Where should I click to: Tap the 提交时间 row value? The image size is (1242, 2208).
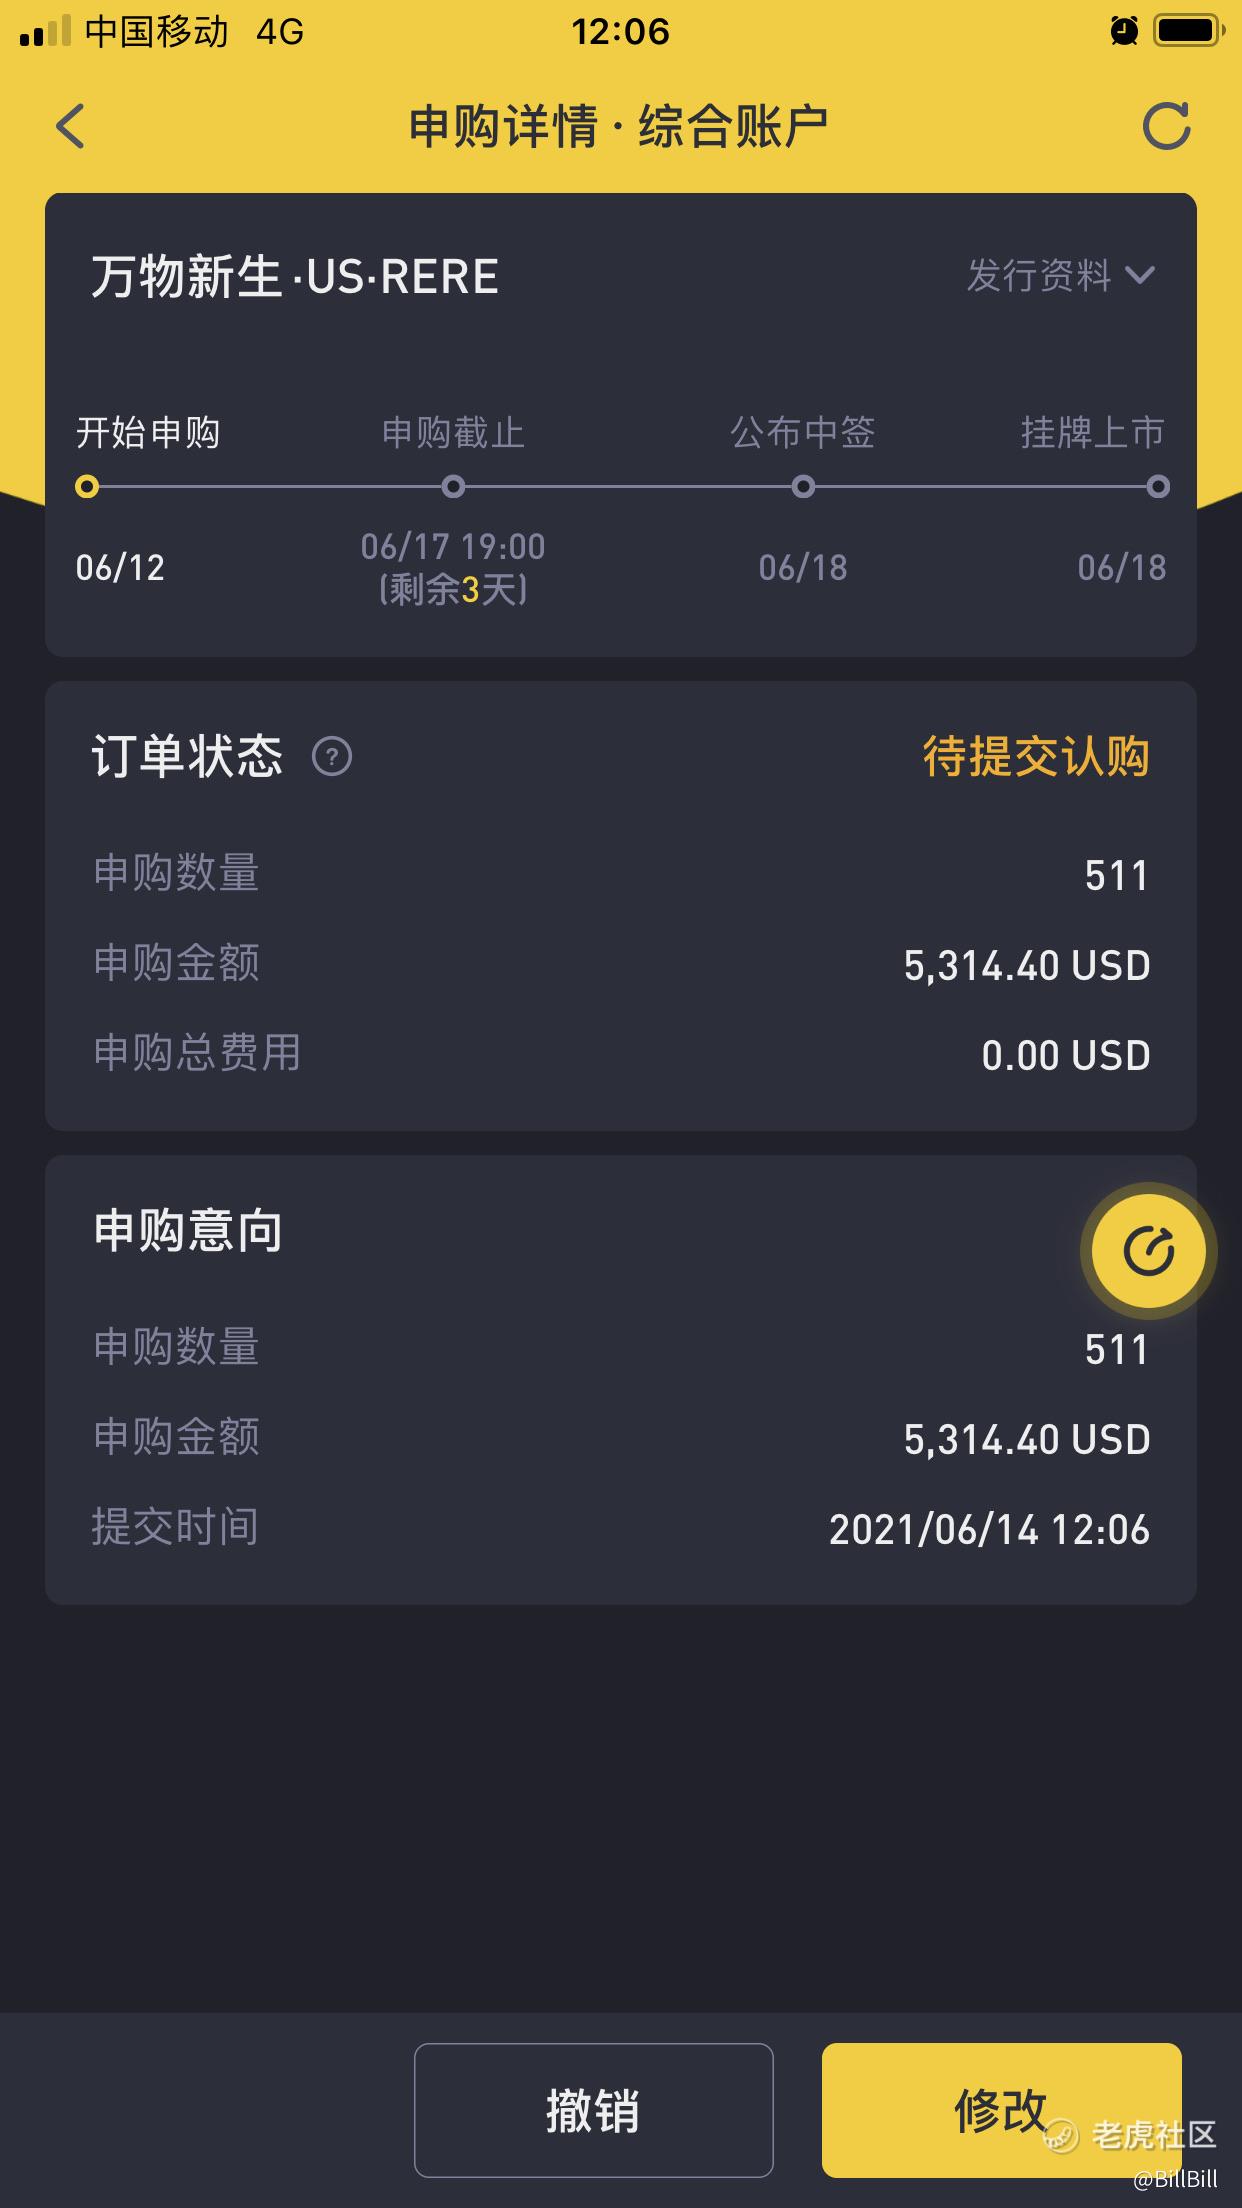pyautogui.click(x=990, y=1529)
